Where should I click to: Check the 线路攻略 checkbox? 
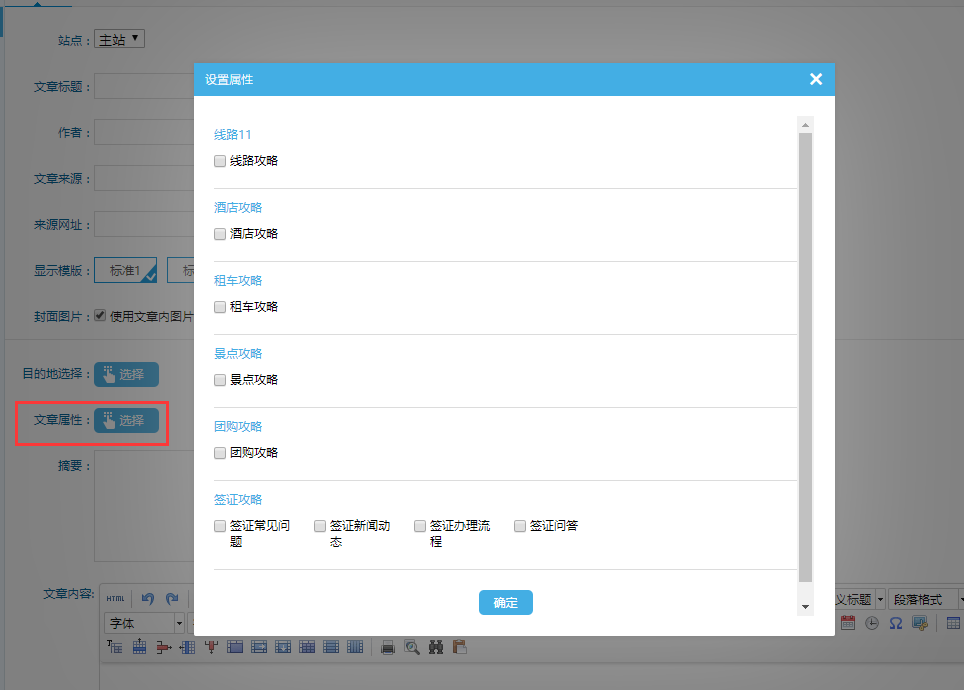point(220,160)
